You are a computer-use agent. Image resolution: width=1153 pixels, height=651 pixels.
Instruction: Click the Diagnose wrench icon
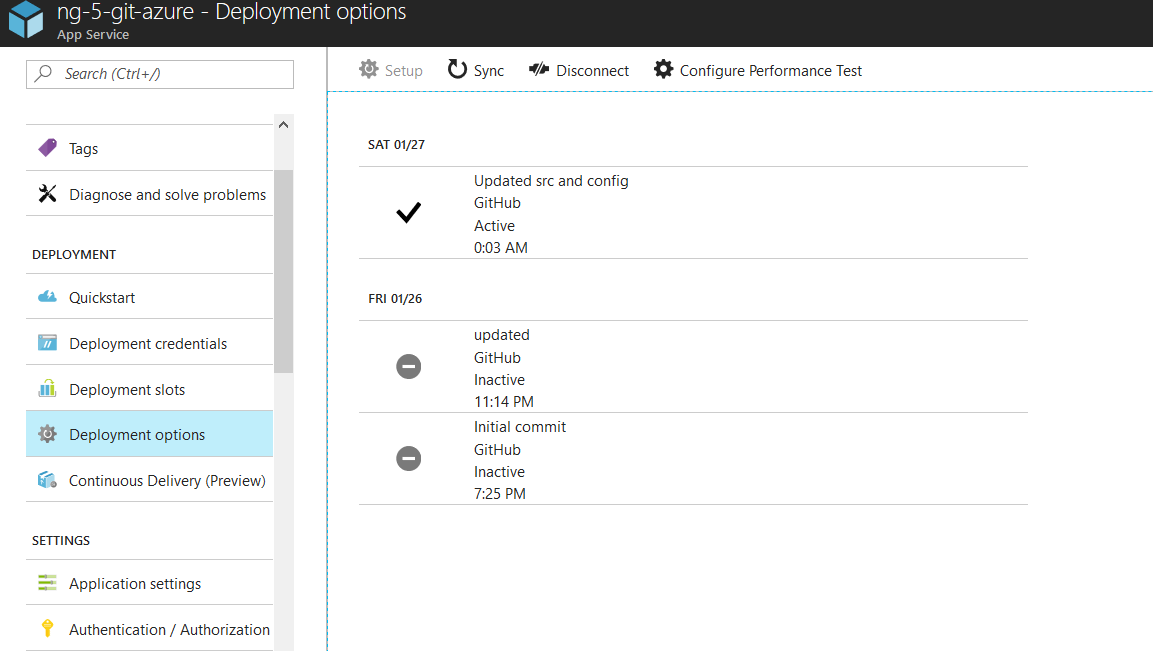coord(47,193)
